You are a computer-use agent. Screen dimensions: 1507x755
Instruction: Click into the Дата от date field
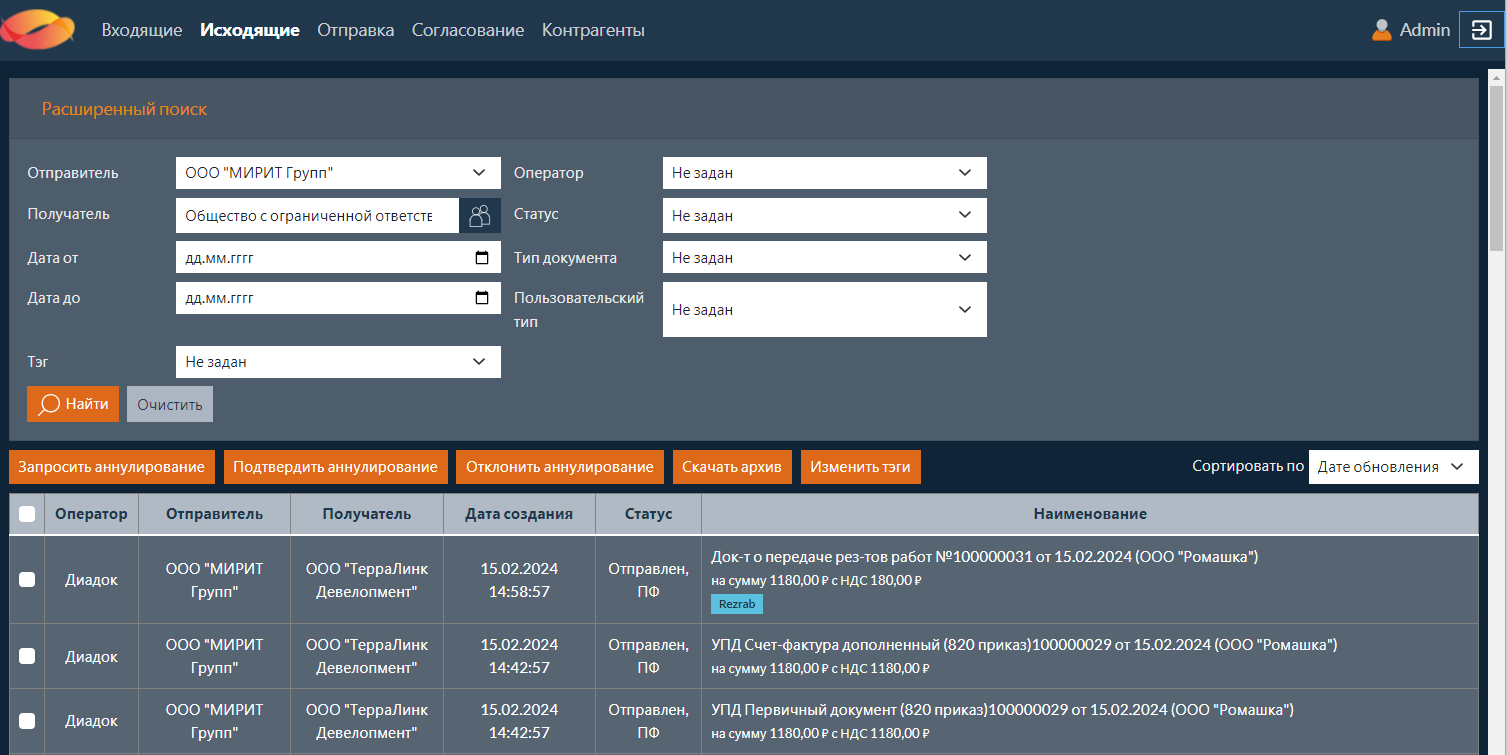338,257
